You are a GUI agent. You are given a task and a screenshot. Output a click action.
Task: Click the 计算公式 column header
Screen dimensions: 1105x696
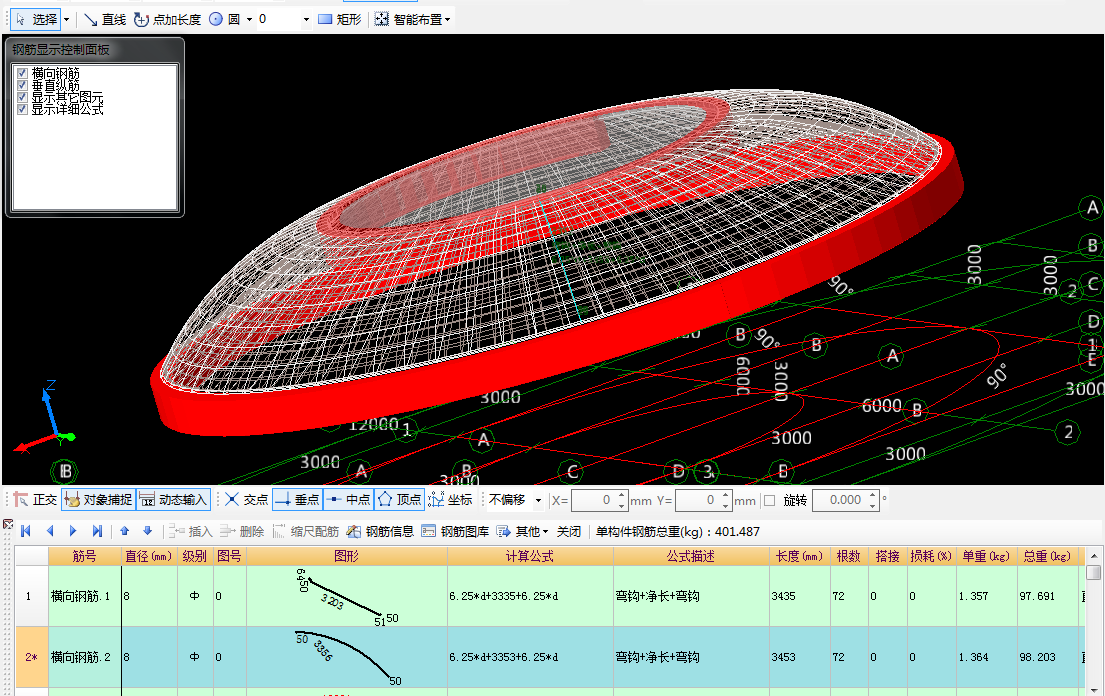click(530, 557)
